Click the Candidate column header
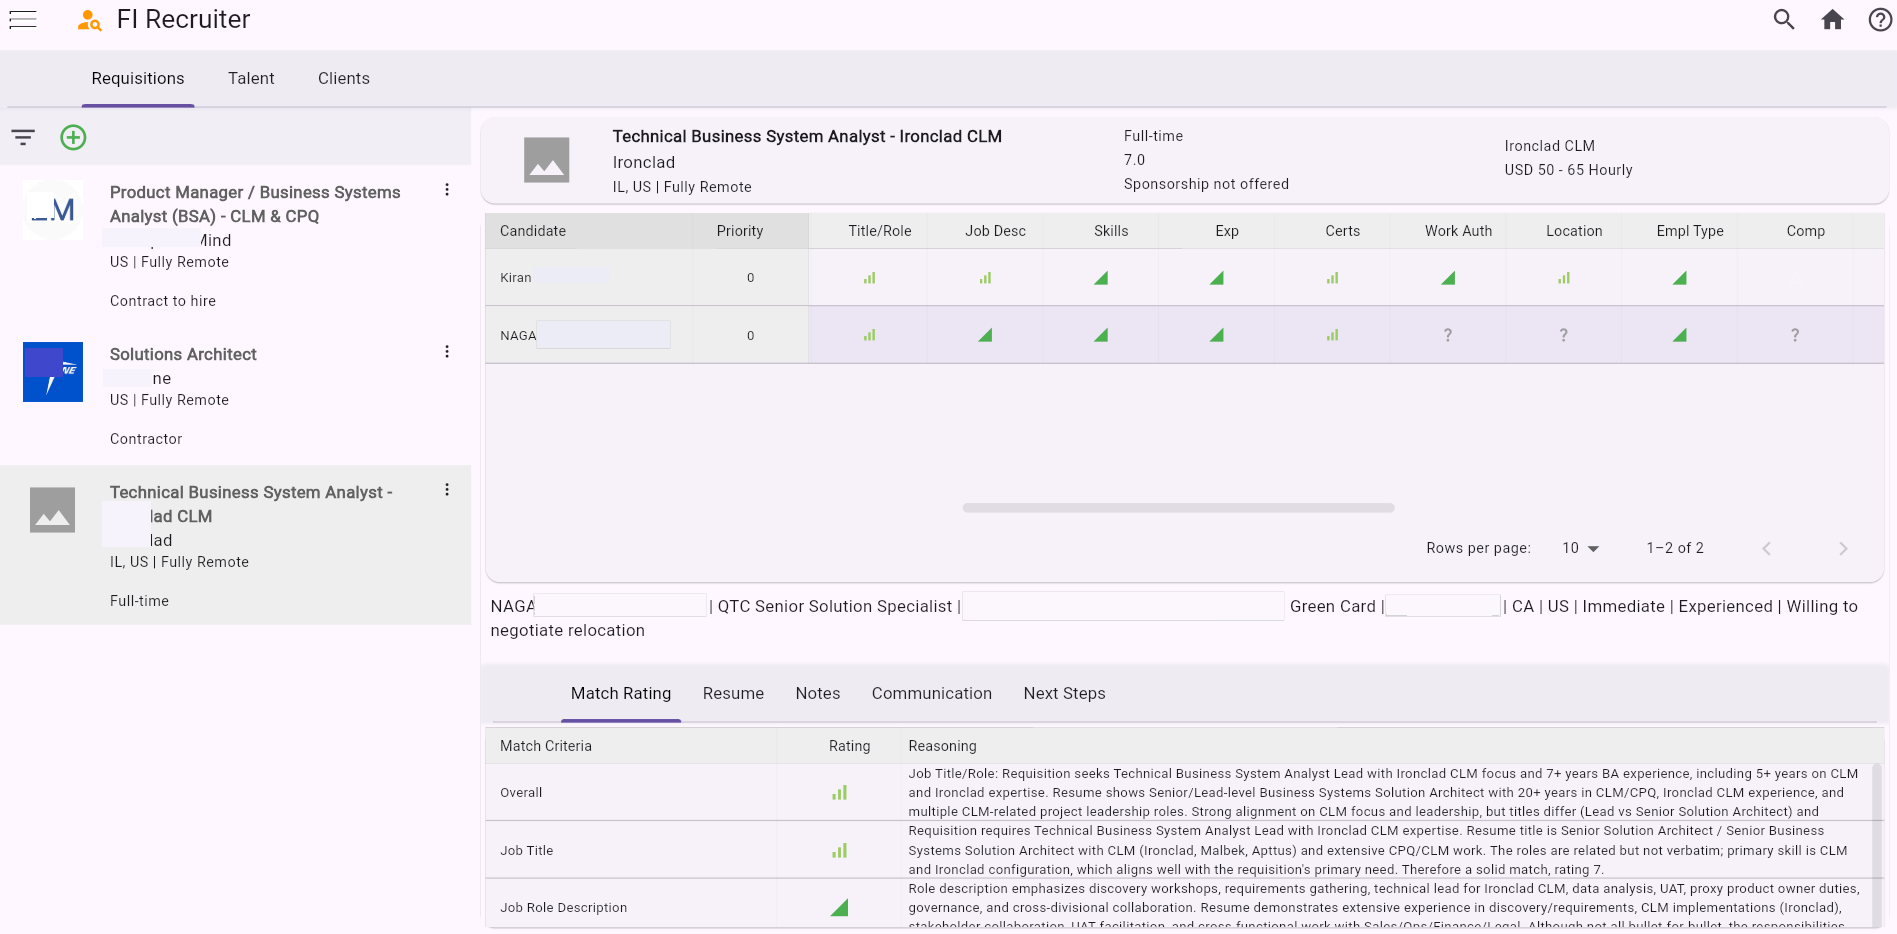 point(533,231)
